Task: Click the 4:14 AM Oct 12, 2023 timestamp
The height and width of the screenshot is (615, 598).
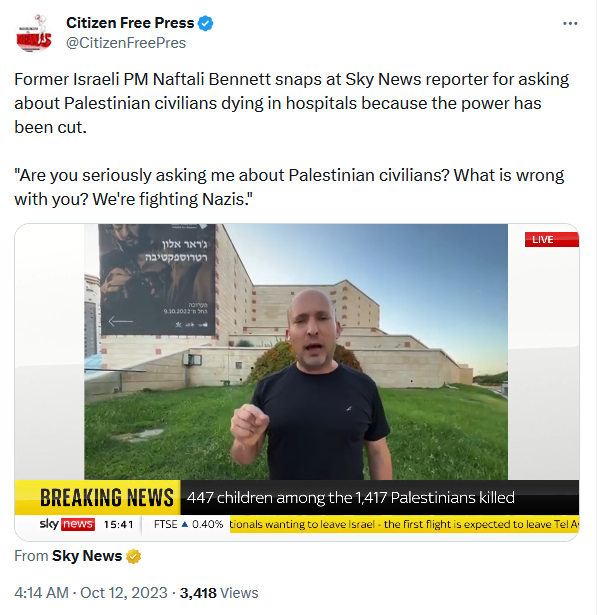Action: click(x=91, y=593)
